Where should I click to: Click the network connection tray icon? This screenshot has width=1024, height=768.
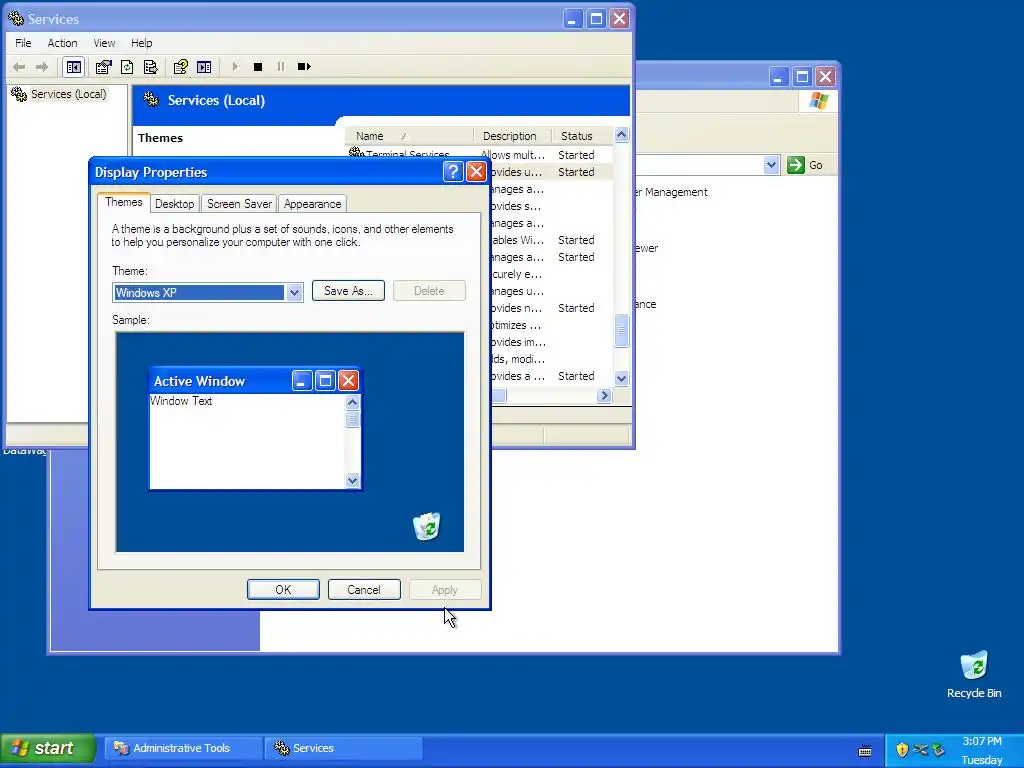pos(920,750)
